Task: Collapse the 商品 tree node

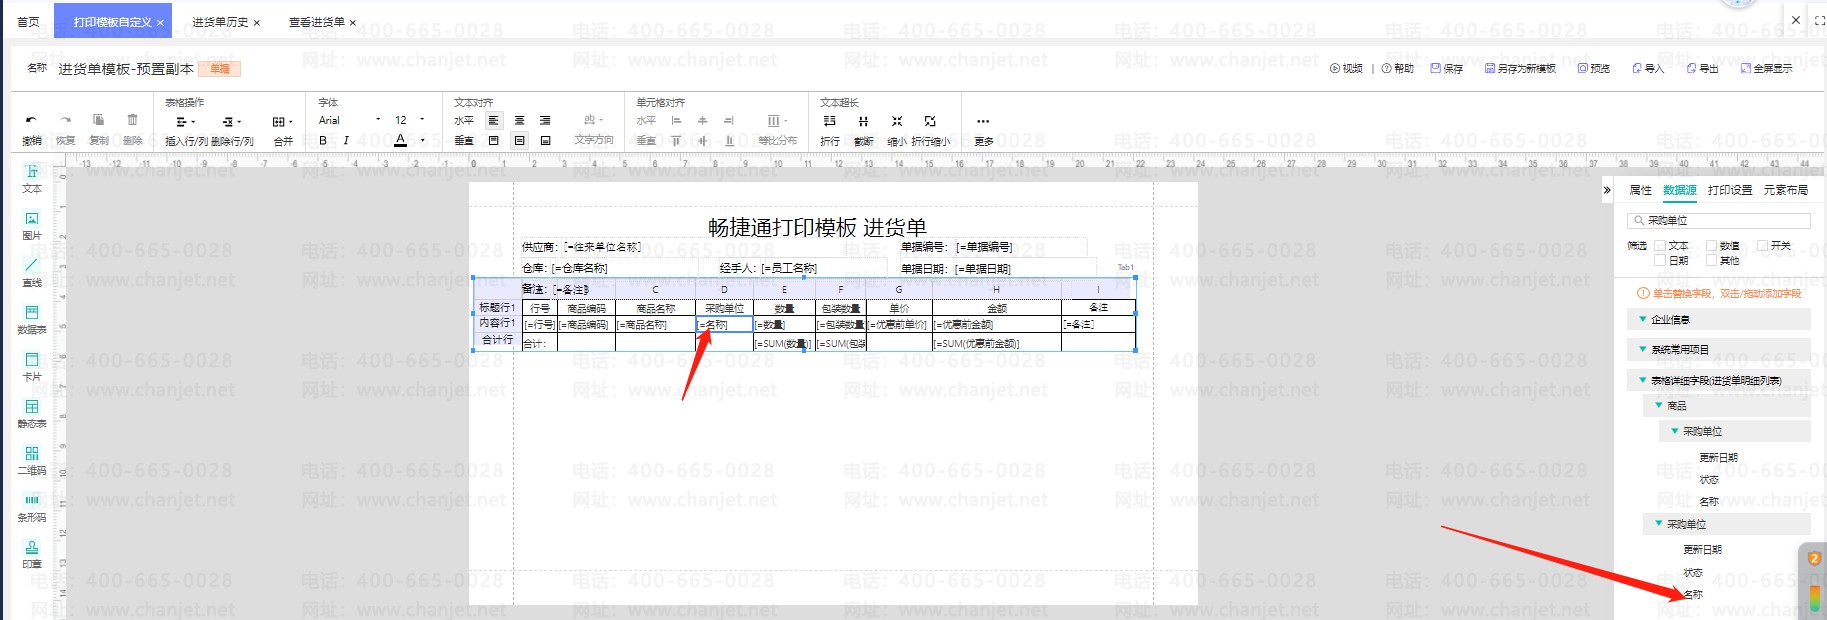Action: (x=1659, y=405)
